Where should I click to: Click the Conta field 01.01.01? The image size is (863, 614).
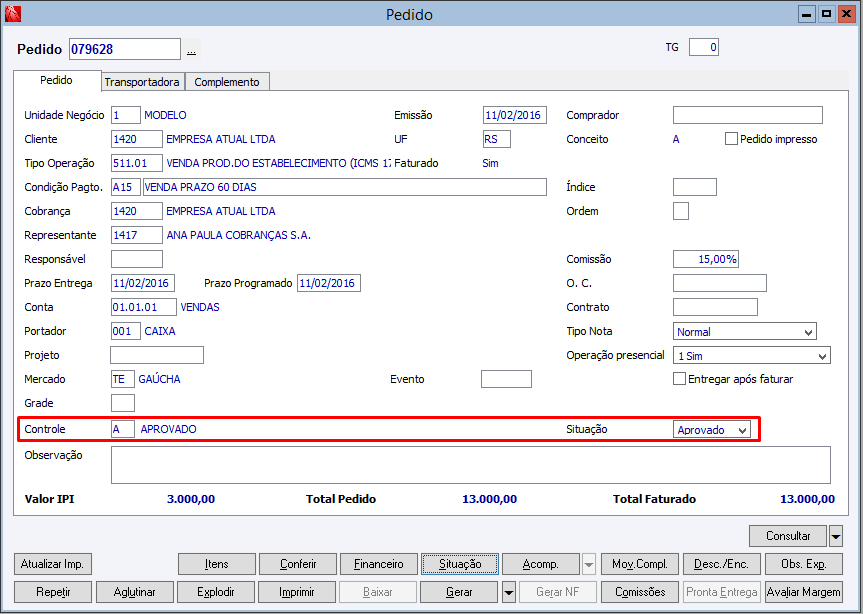point(144,307)
